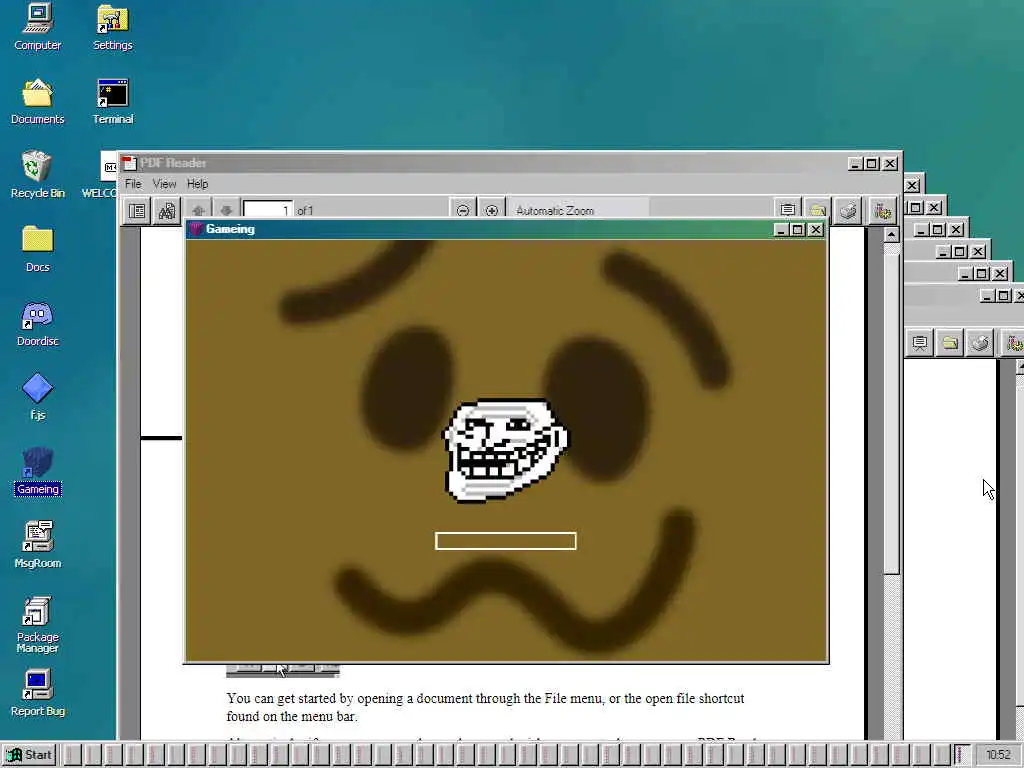Click the PDF Reader scrollbar up arrow
The height and width of the screenshot is (768, 1024).
(x=891, y=234)
